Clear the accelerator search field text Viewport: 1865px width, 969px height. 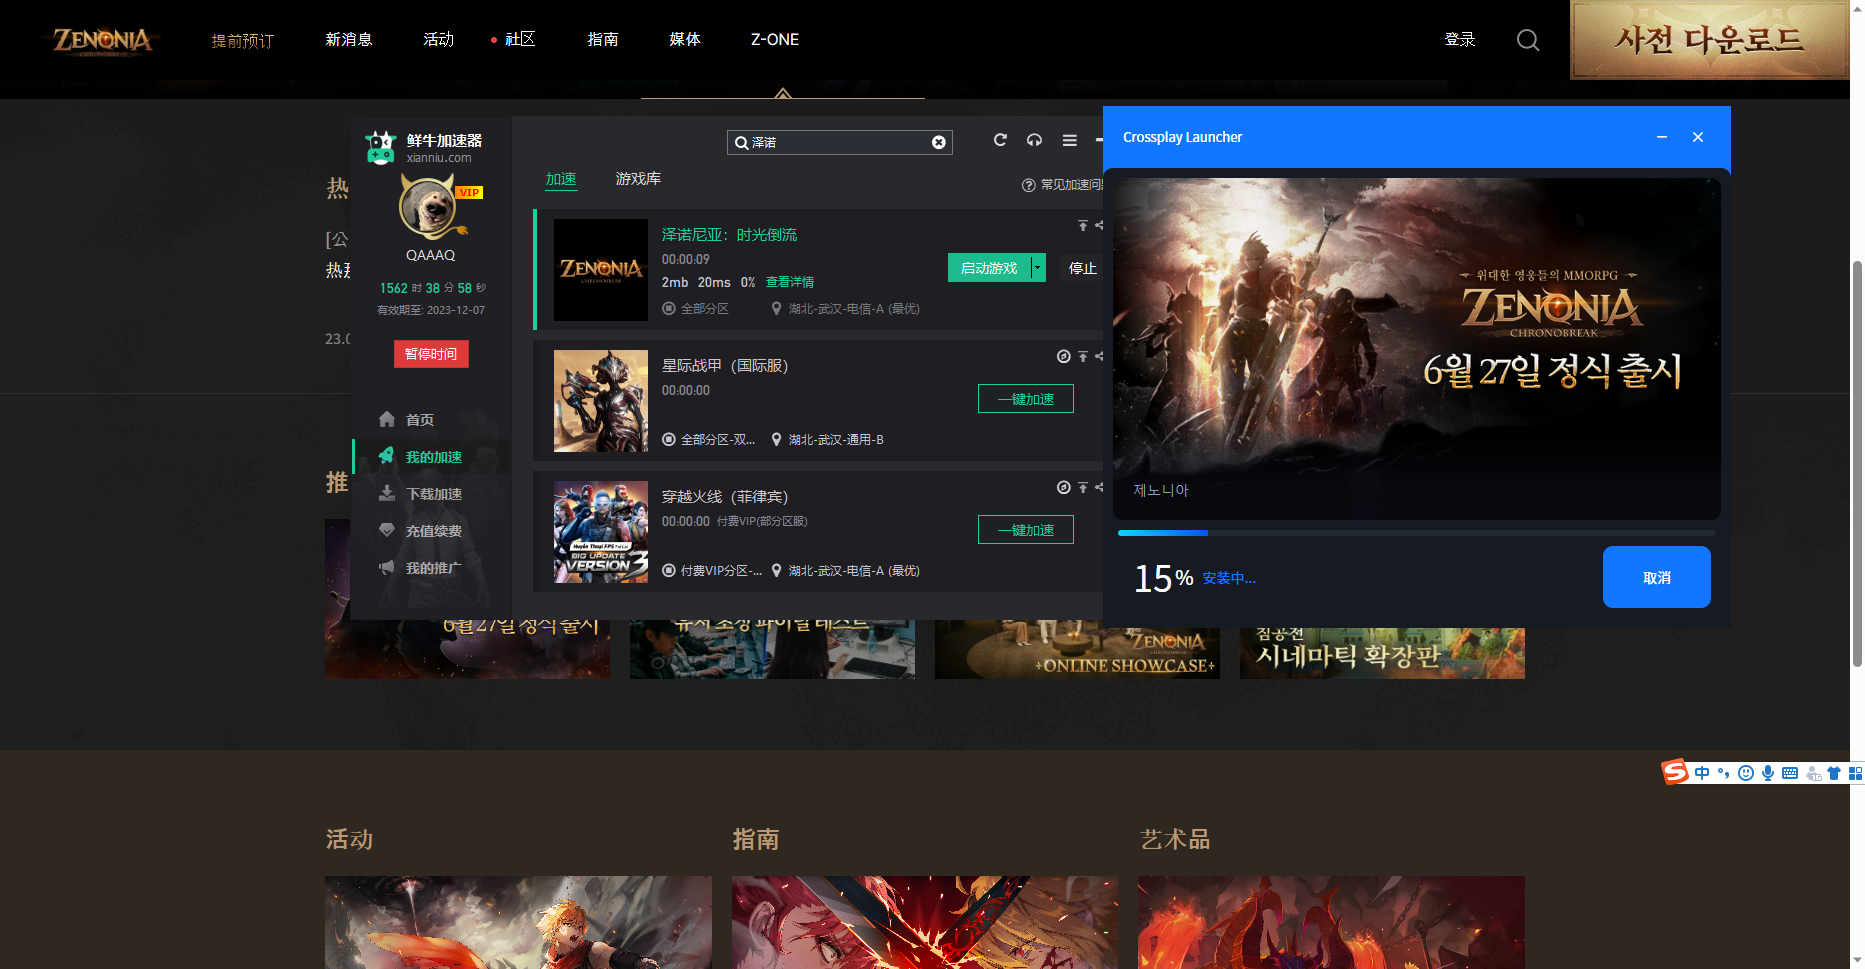[x=939, y=142]
